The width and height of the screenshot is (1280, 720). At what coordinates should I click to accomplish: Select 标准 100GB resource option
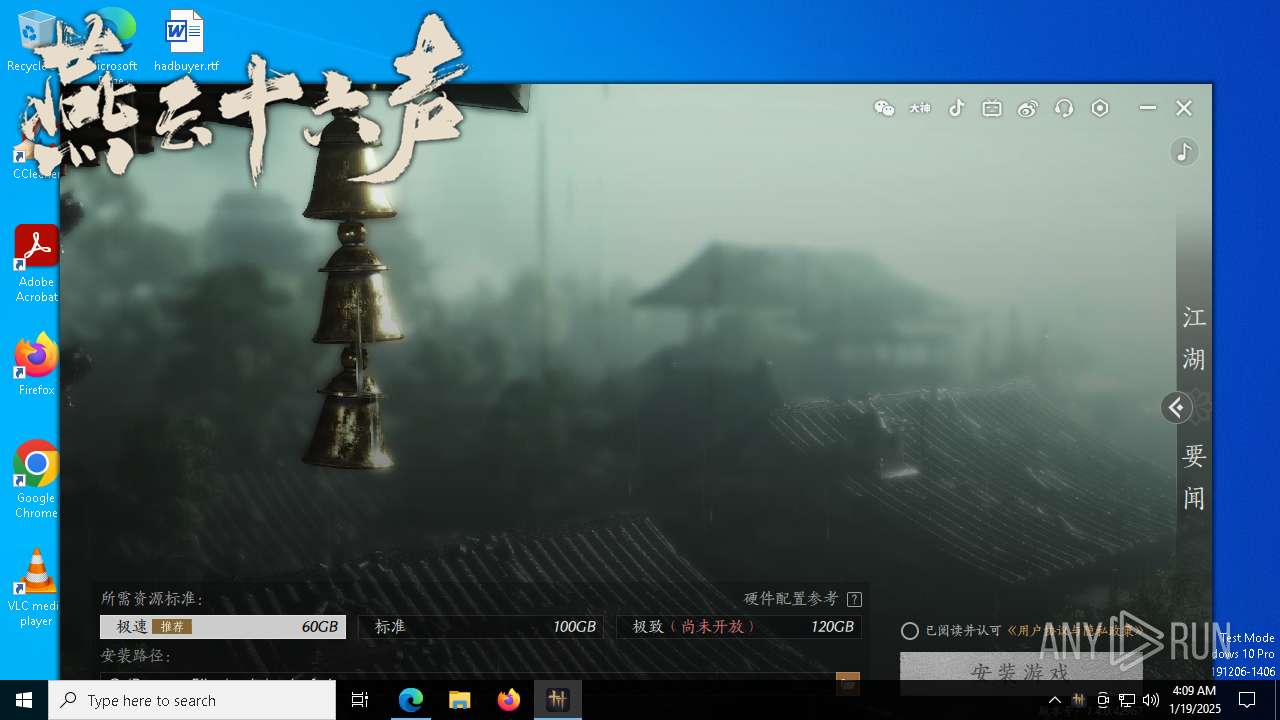pos(481,627)
